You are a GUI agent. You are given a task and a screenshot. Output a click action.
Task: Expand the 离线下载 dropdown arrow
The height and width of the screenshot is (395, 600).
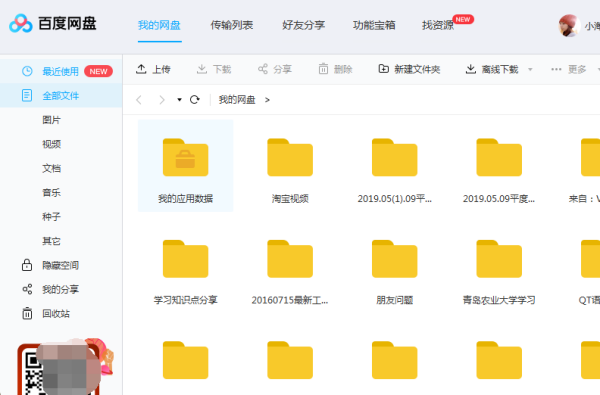(530, 70)
